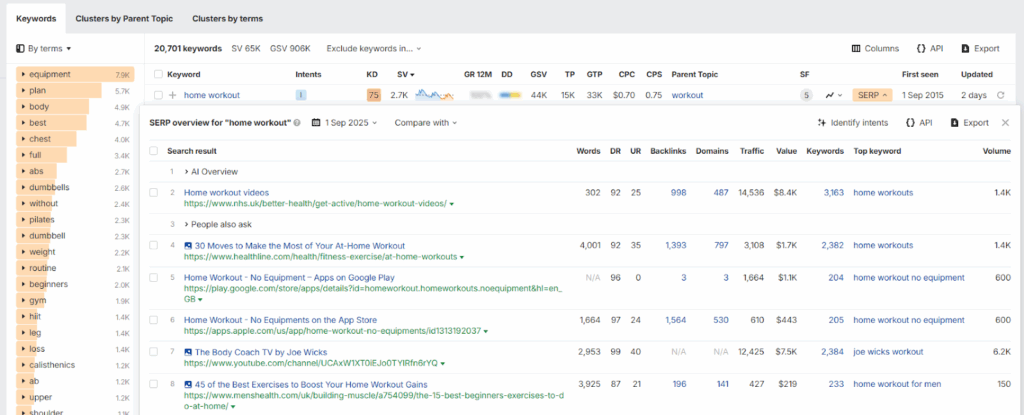Image resolution: width=1024 pixels, height=415 pixels.
Task: Sort by the SV column header
Action: tap(406, 75)
